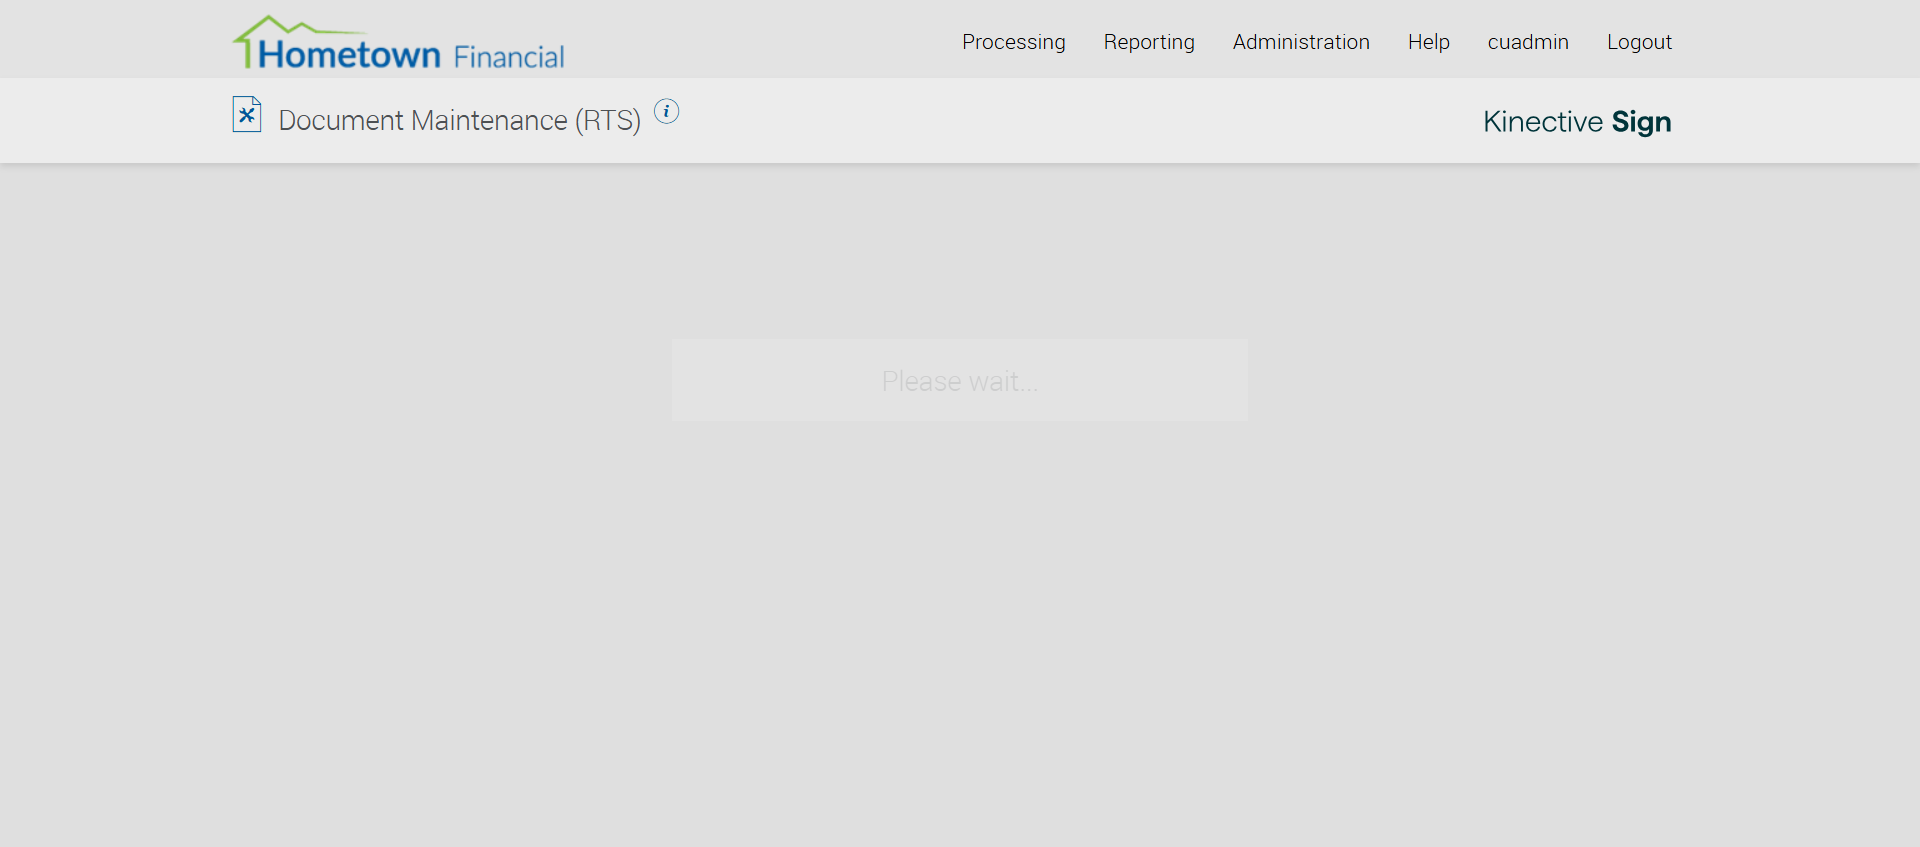Click the Document Maintenance wrench page icon
1920x847 pixels.
pyautogui.click(x=247, y=114)
